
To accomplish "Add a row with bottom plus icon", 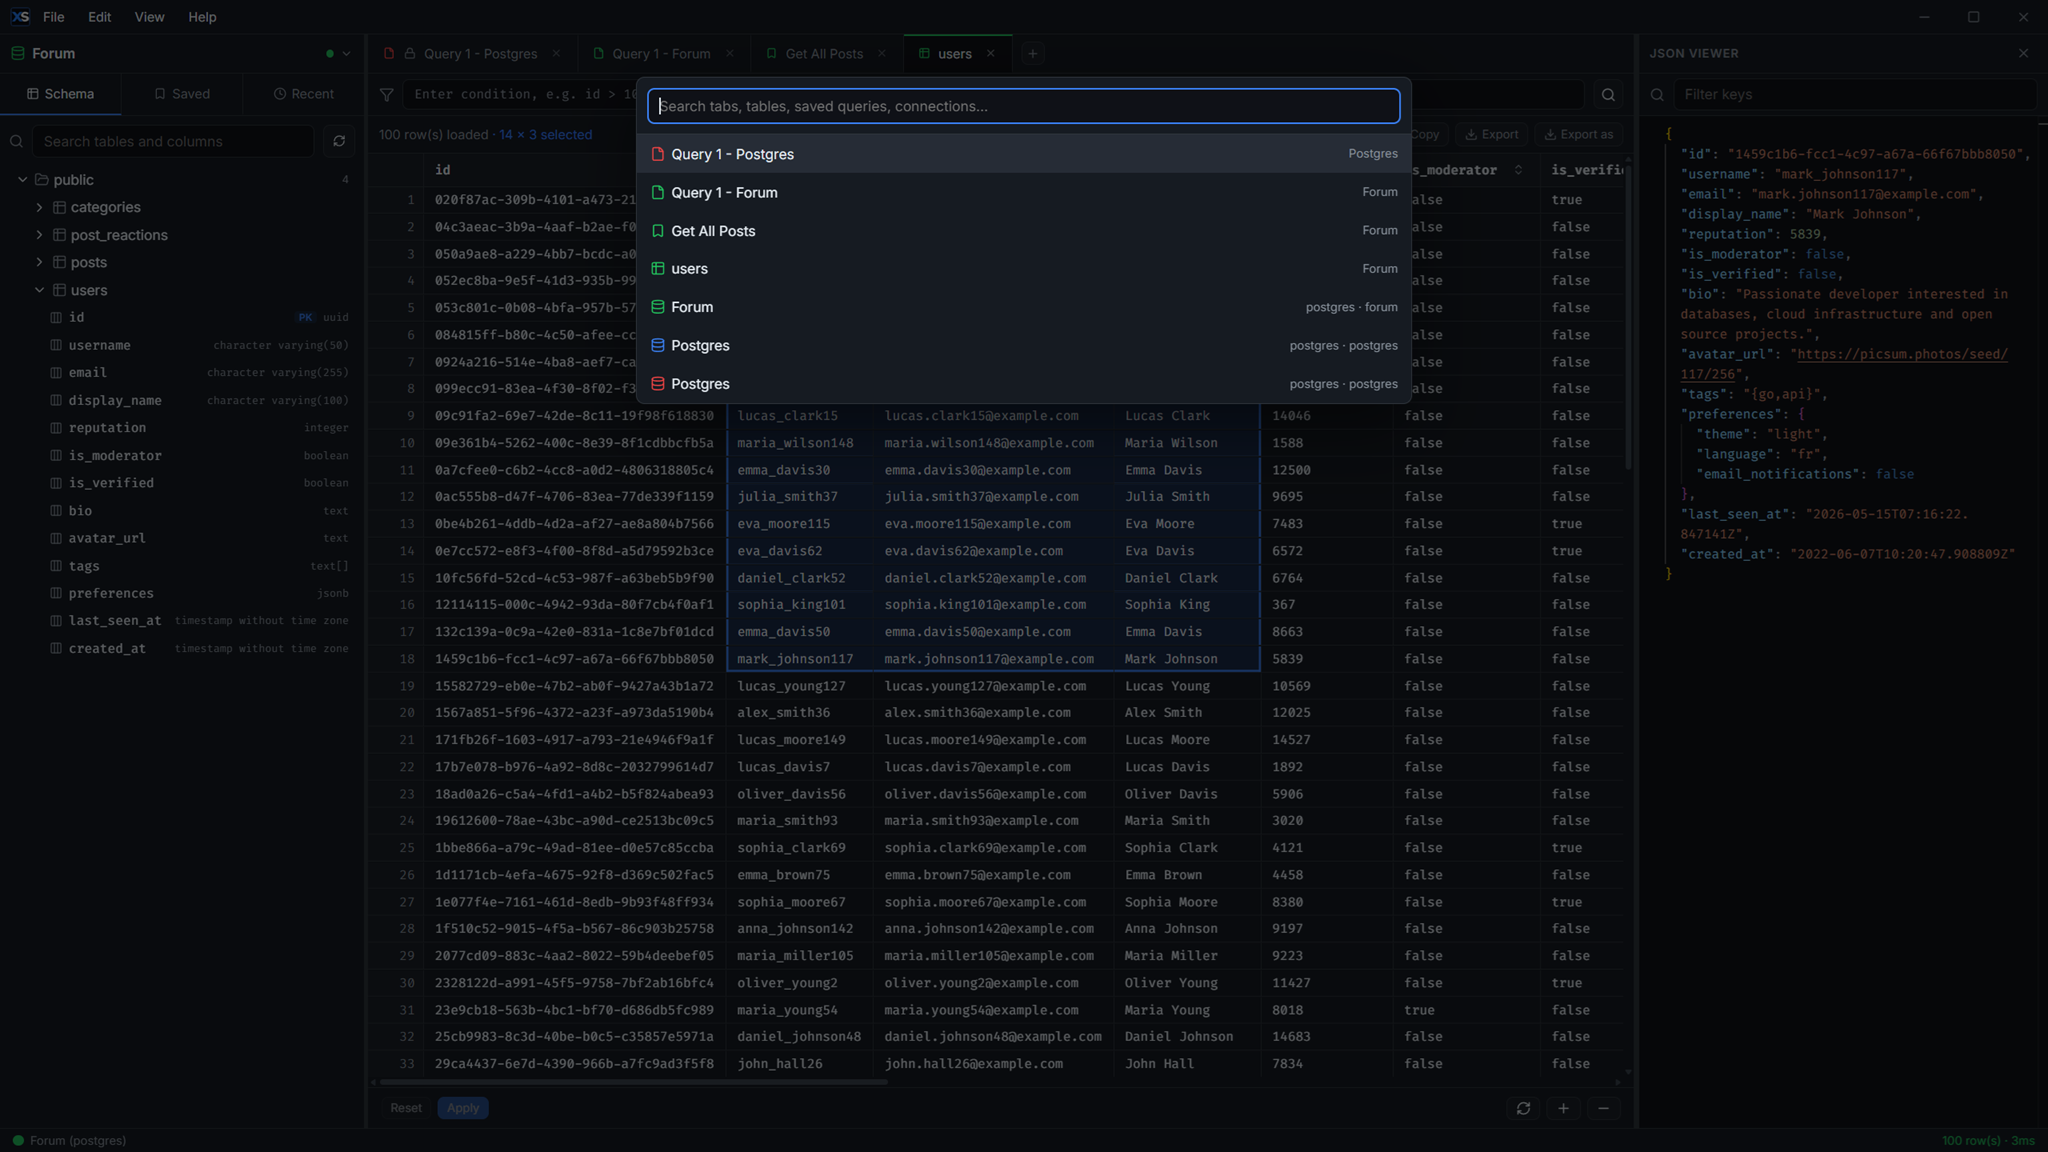I will coord(1563,1108).
